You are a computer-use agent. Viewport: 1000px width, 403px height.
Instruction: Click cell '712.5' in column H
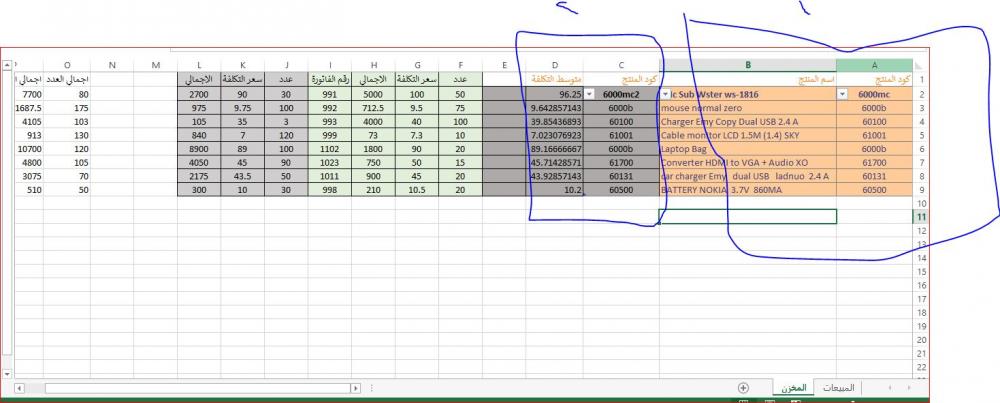click(x=373, y=108)
